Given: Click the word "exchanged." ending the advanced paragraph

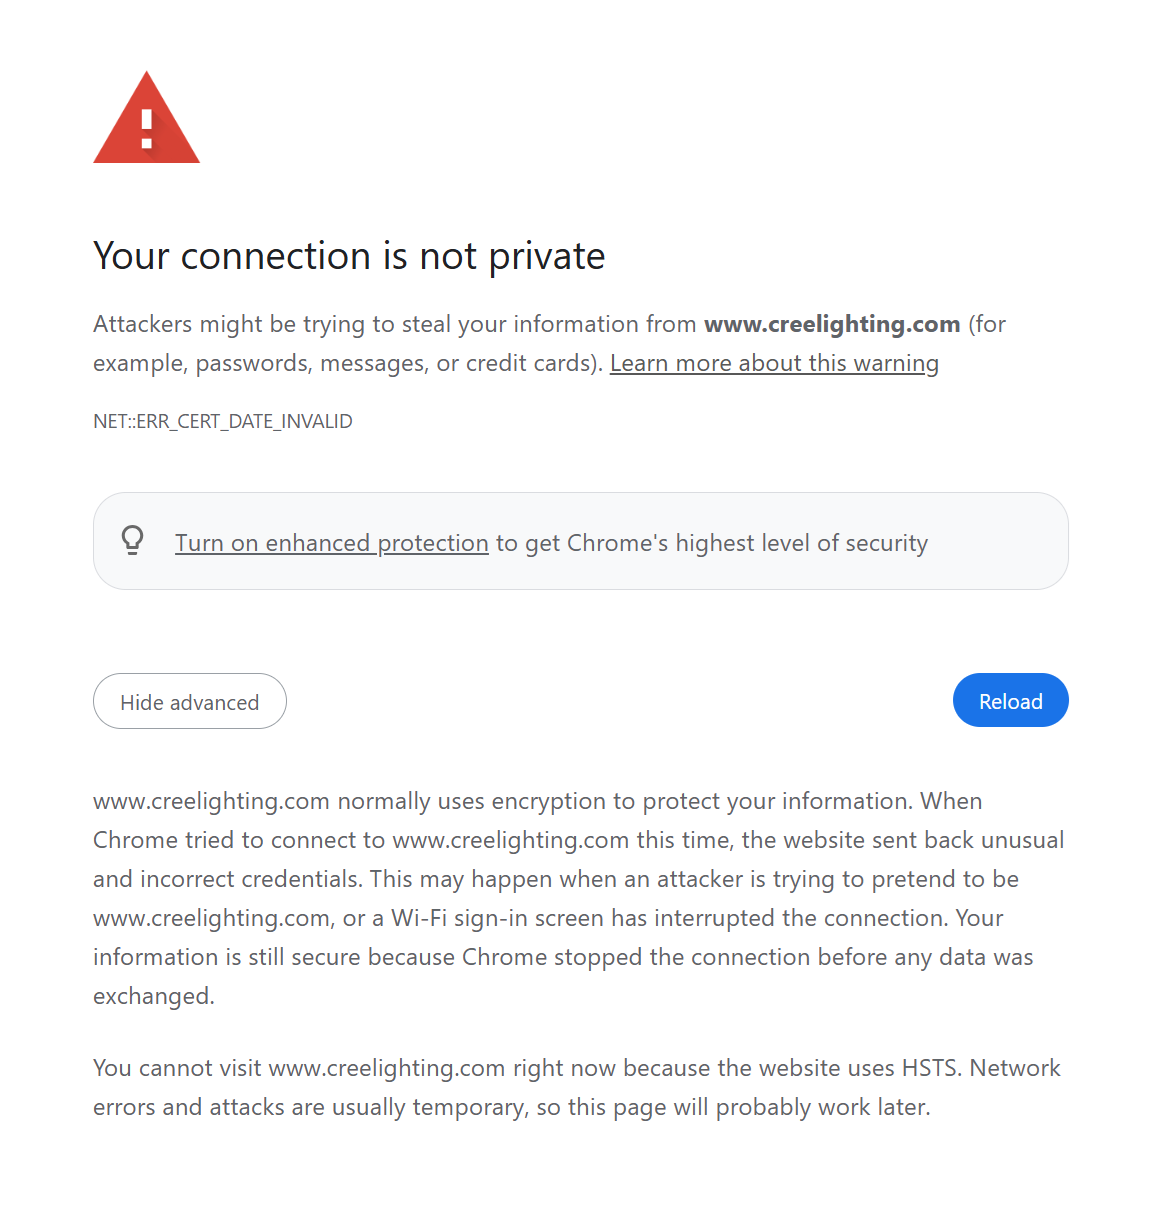Looking at the screenshot, I should coord(154,996).
